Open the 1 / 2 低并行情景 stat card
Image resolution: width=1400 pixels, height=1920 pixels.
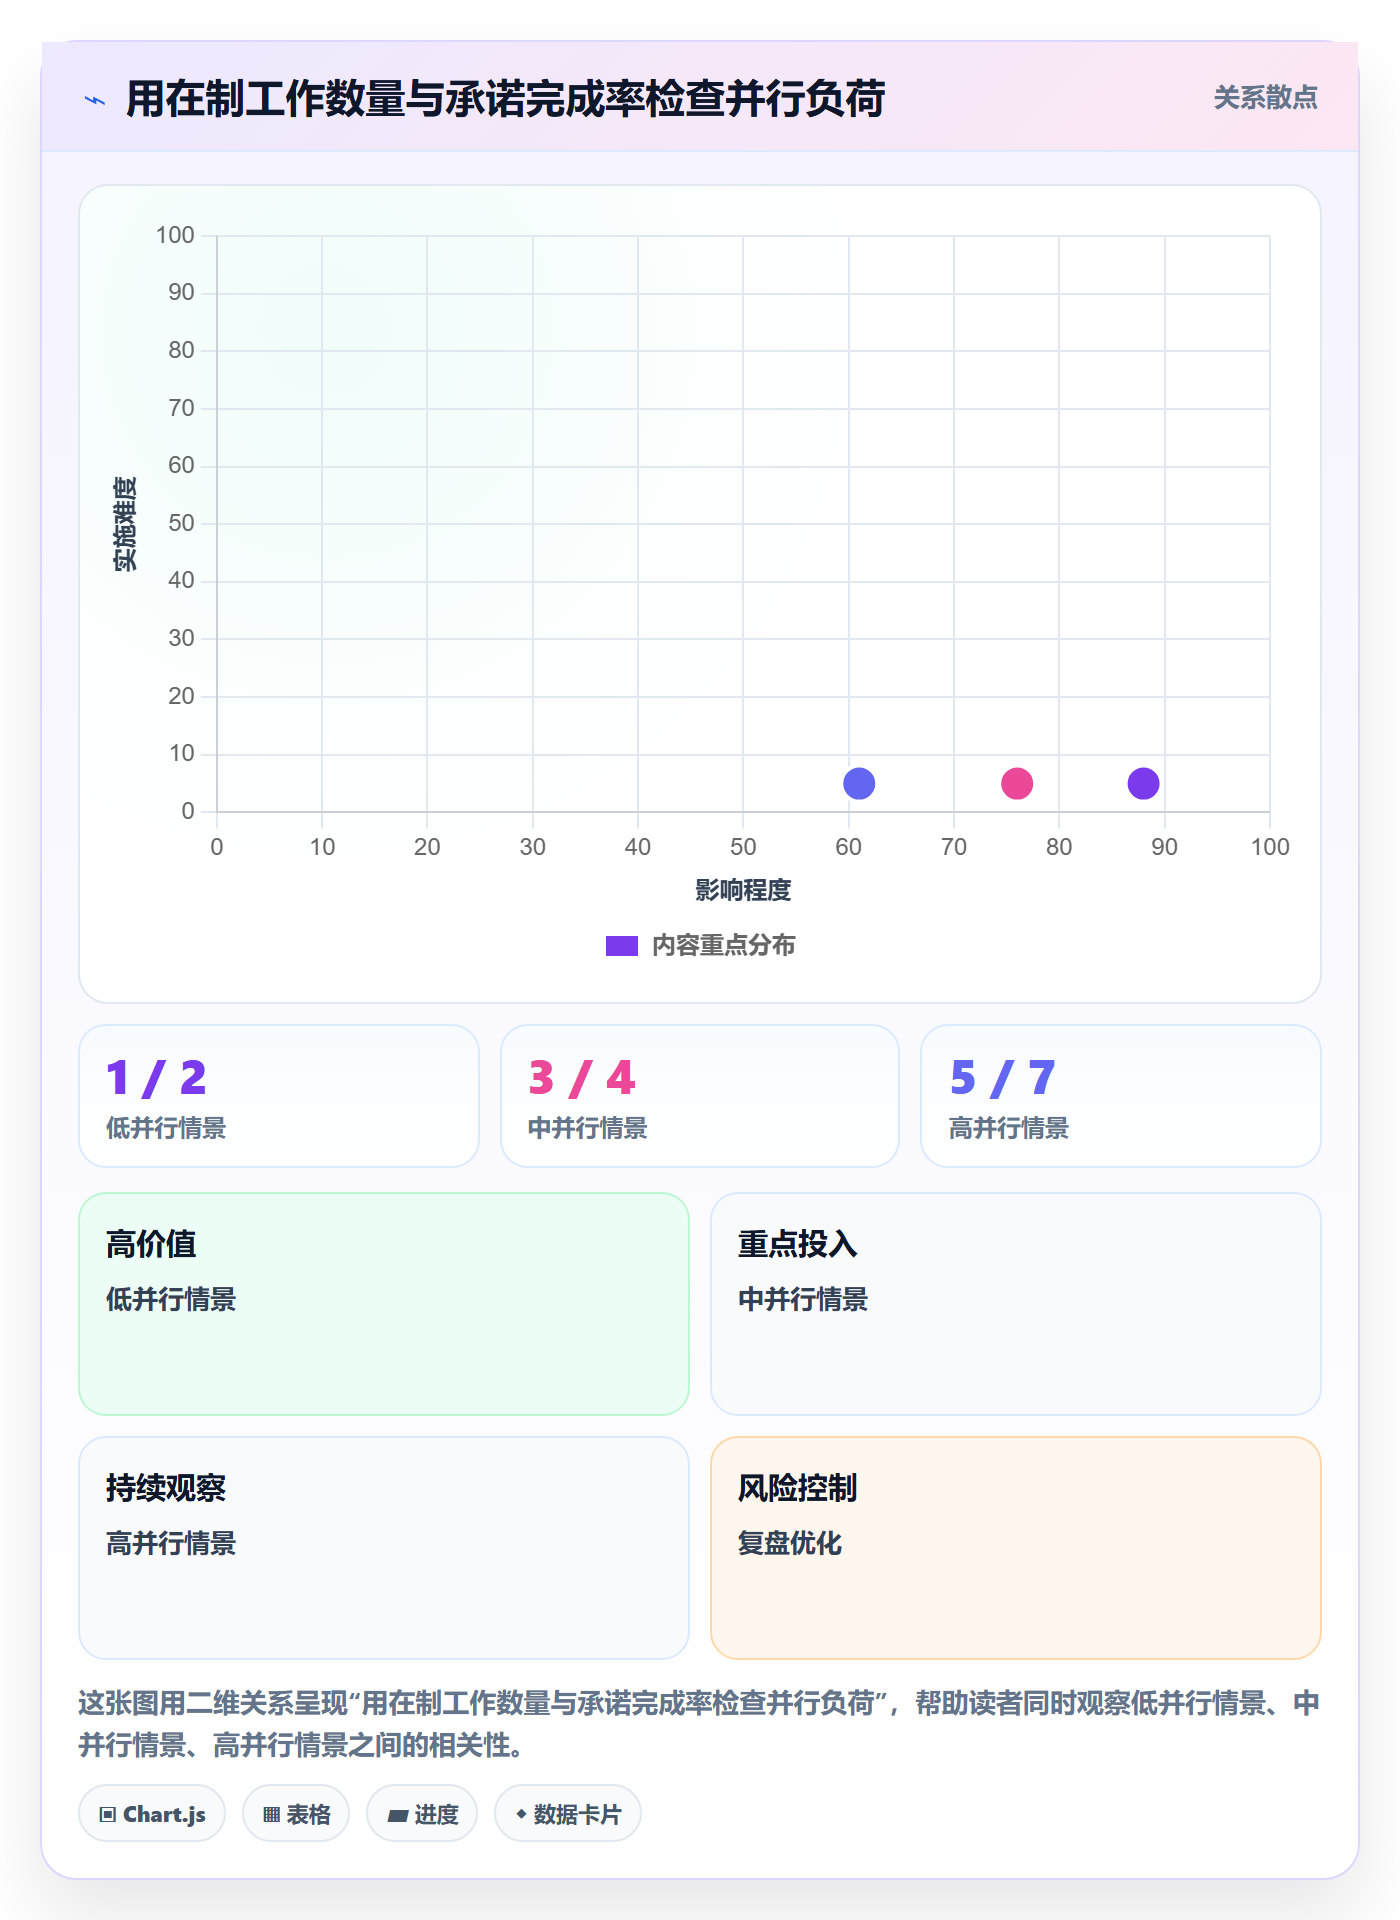pyautogui.click(x=279, y=1096)
